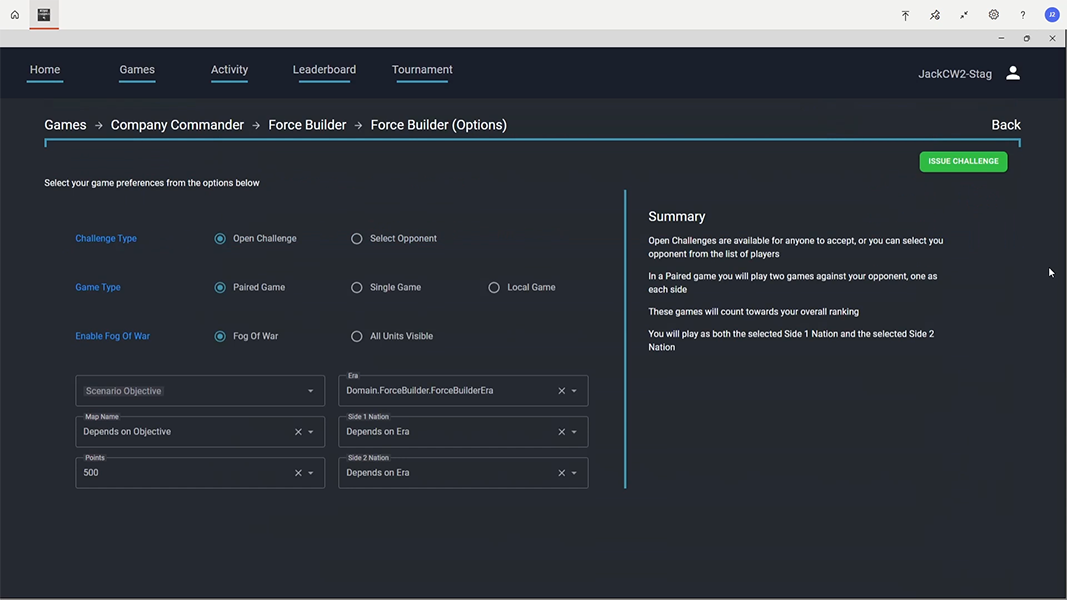The height and width of the screenshot is (600, 1067).
Task: Click the profile person icon beside JackCW2-Stag
Action: 1012,72
